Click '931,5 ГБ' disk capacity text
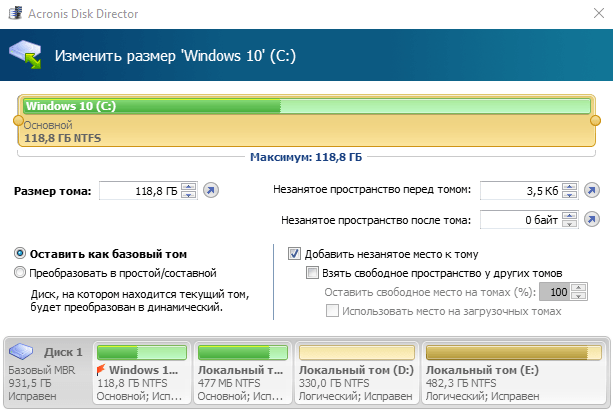 (x=30, y=383)
